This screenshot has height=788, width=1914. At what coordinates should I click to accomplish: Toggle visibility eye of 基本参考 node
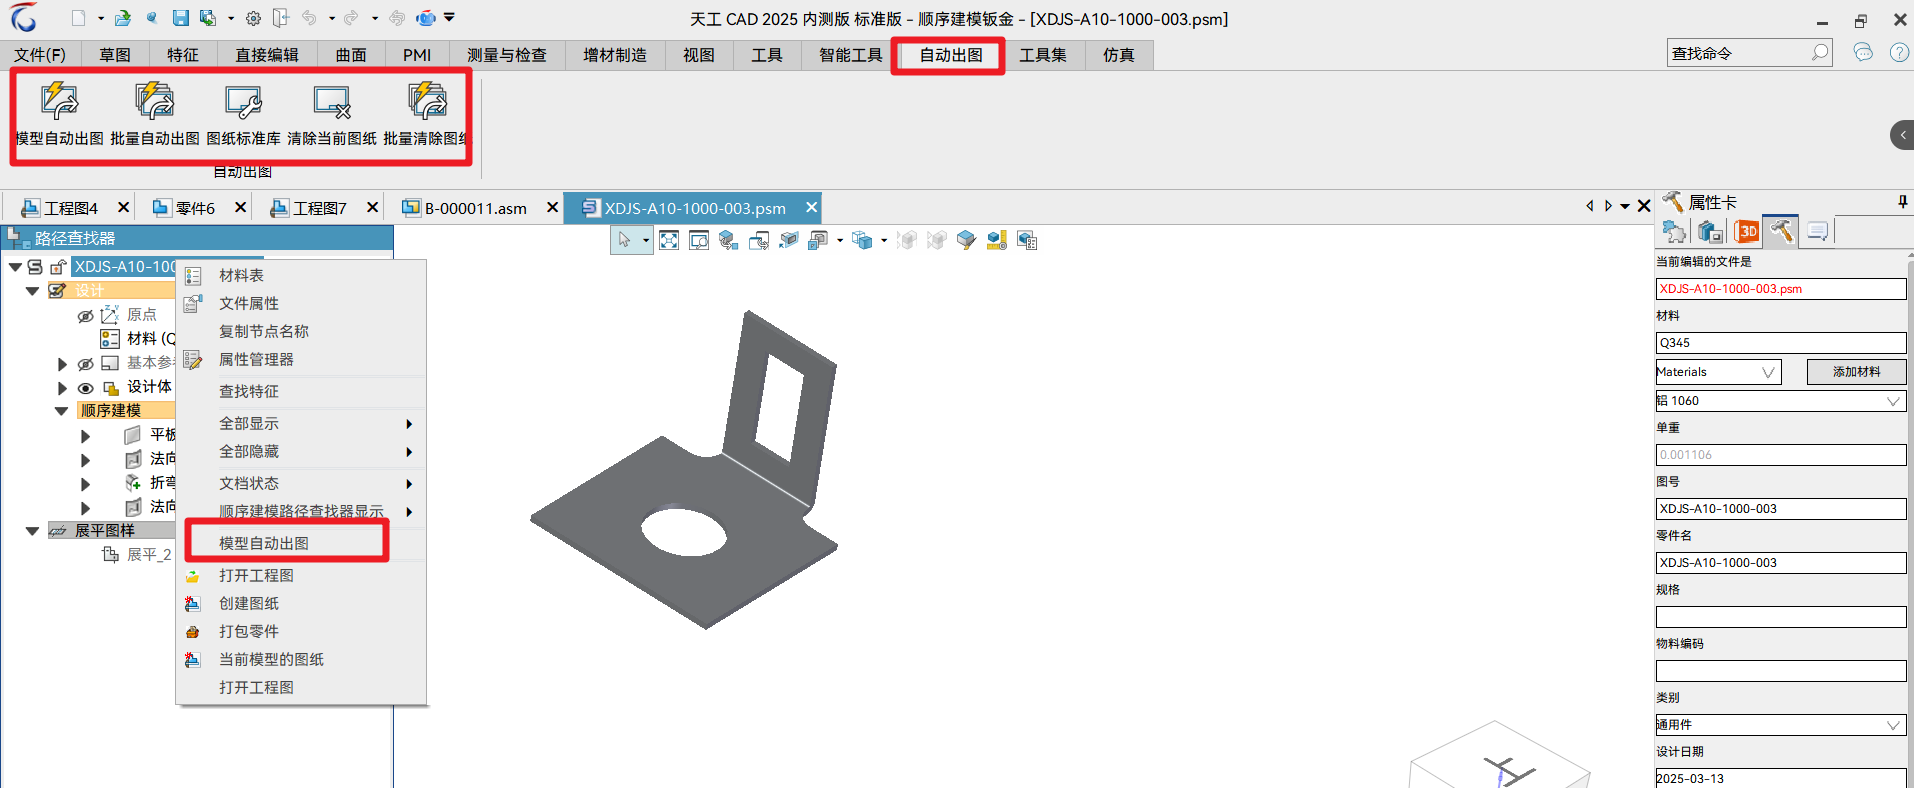[86, 364]
